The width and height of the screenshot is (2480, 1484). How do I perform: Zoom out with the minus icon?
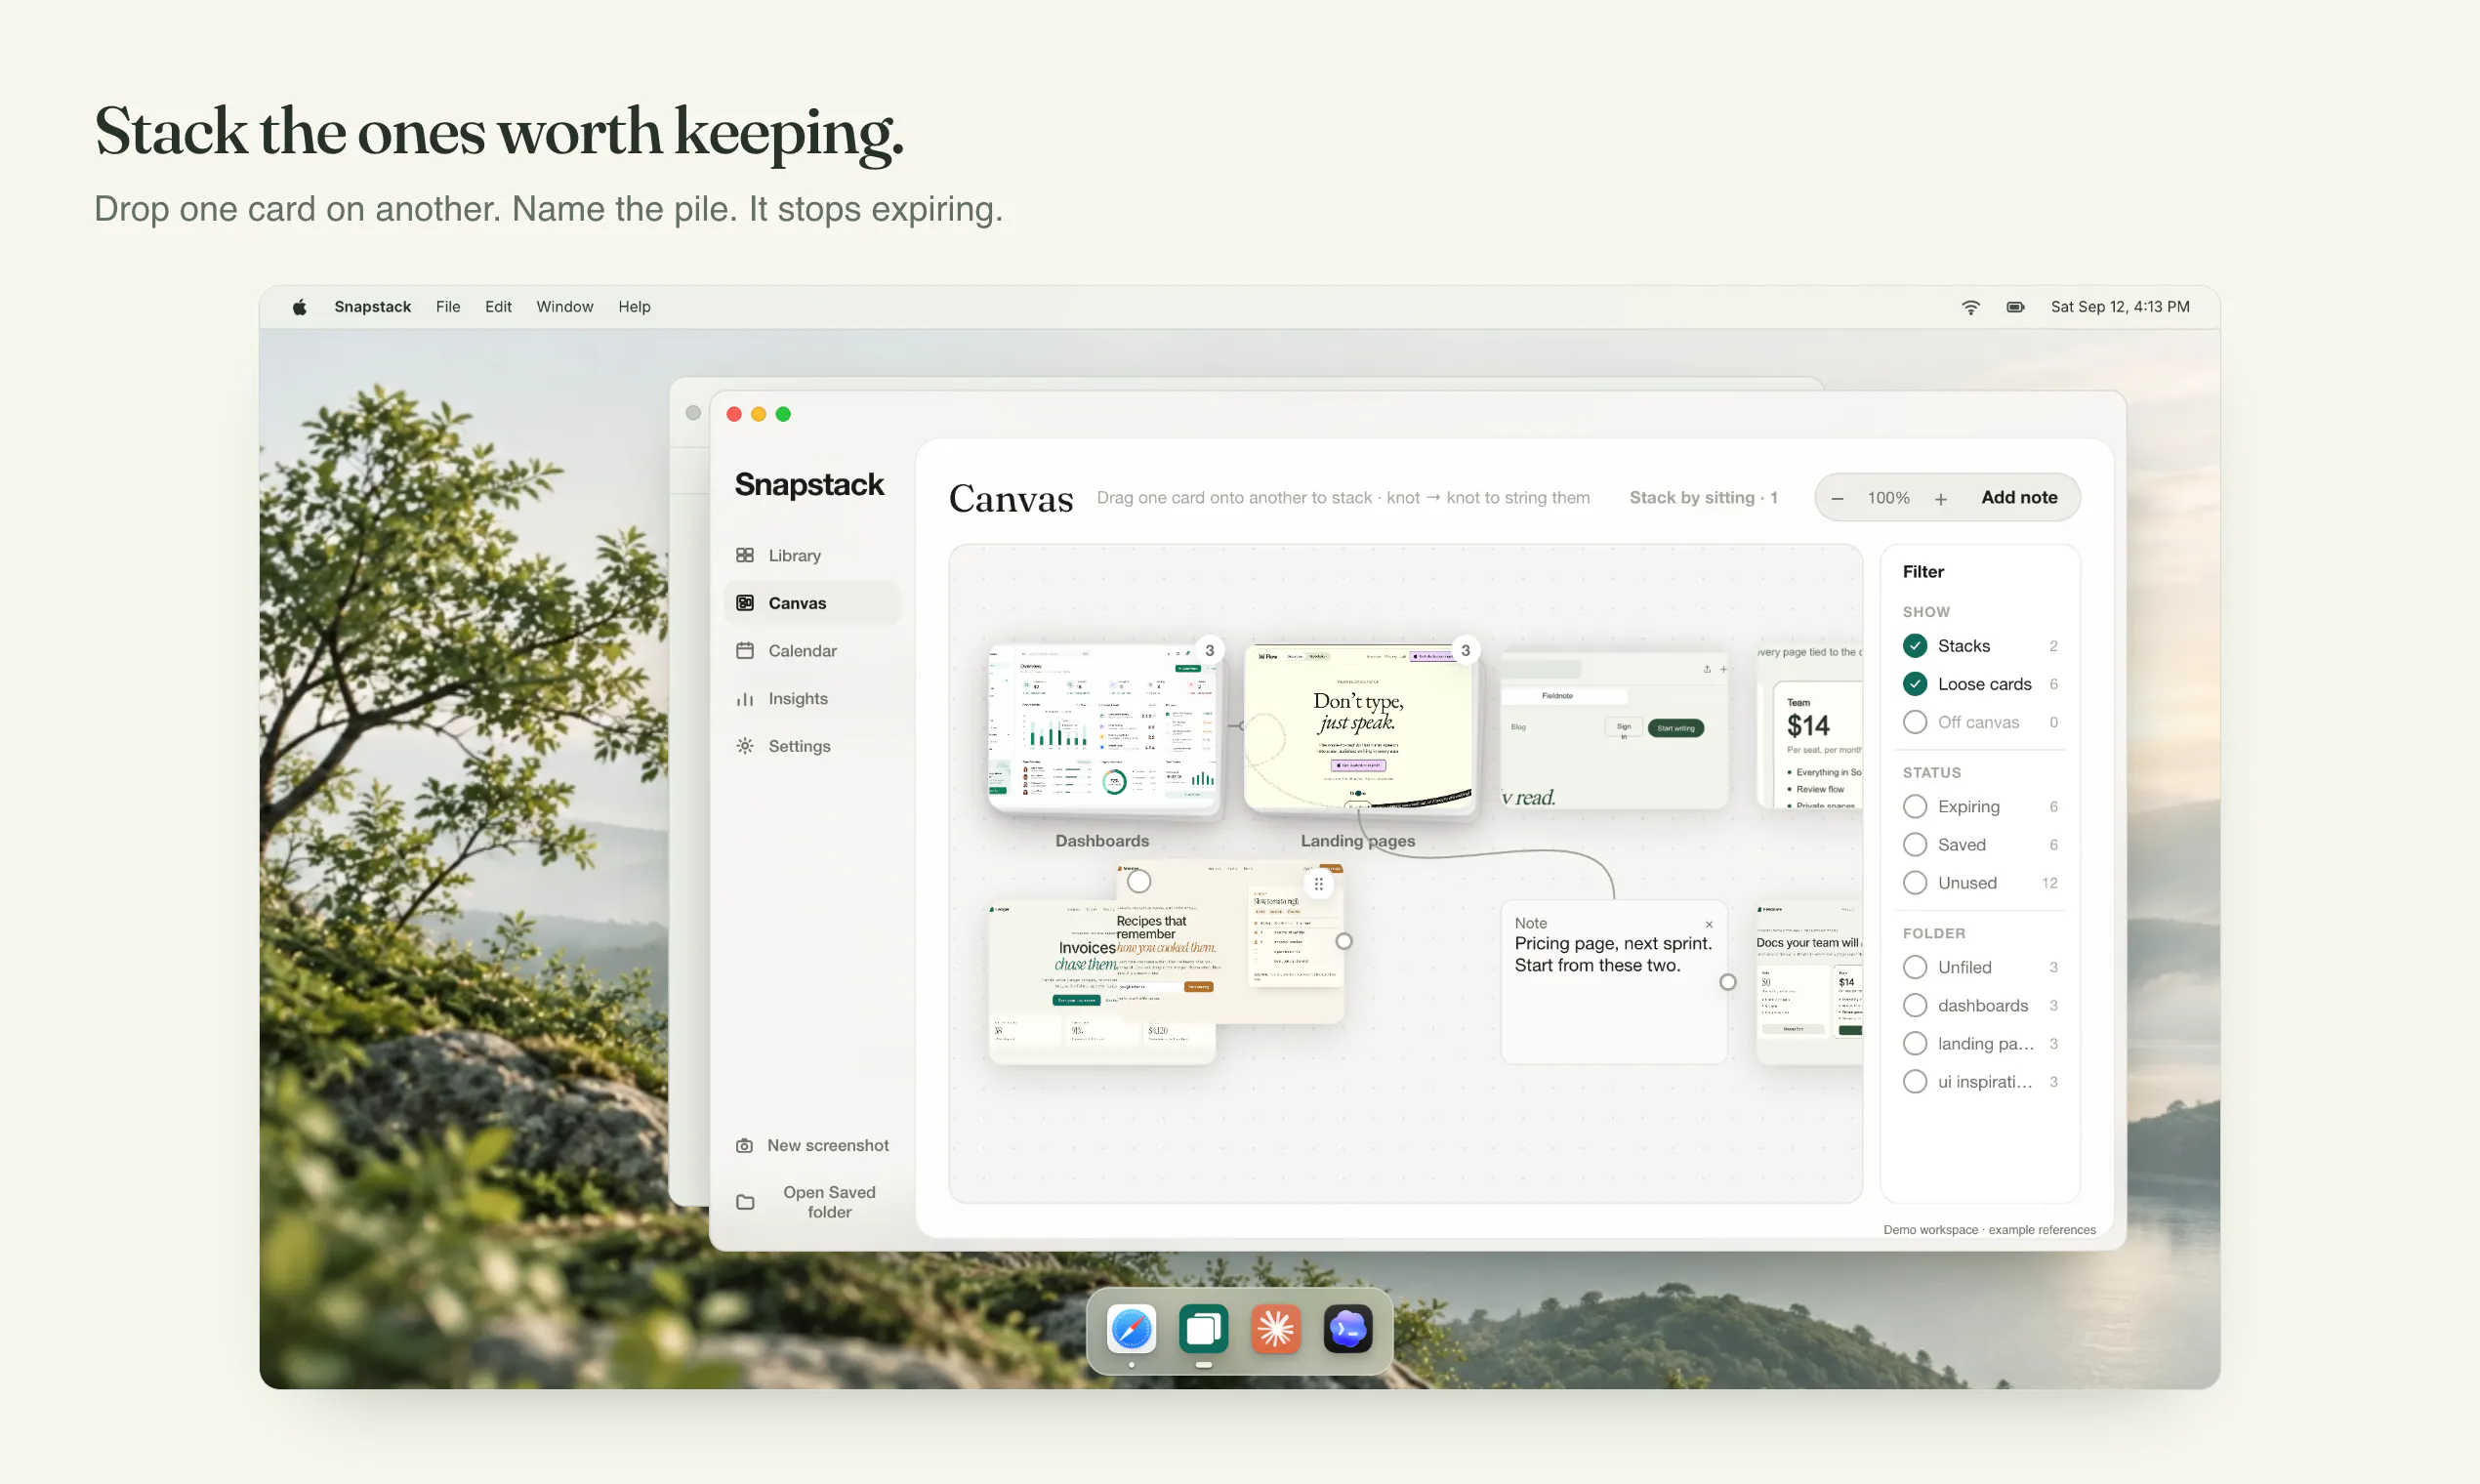[1837, 498]
